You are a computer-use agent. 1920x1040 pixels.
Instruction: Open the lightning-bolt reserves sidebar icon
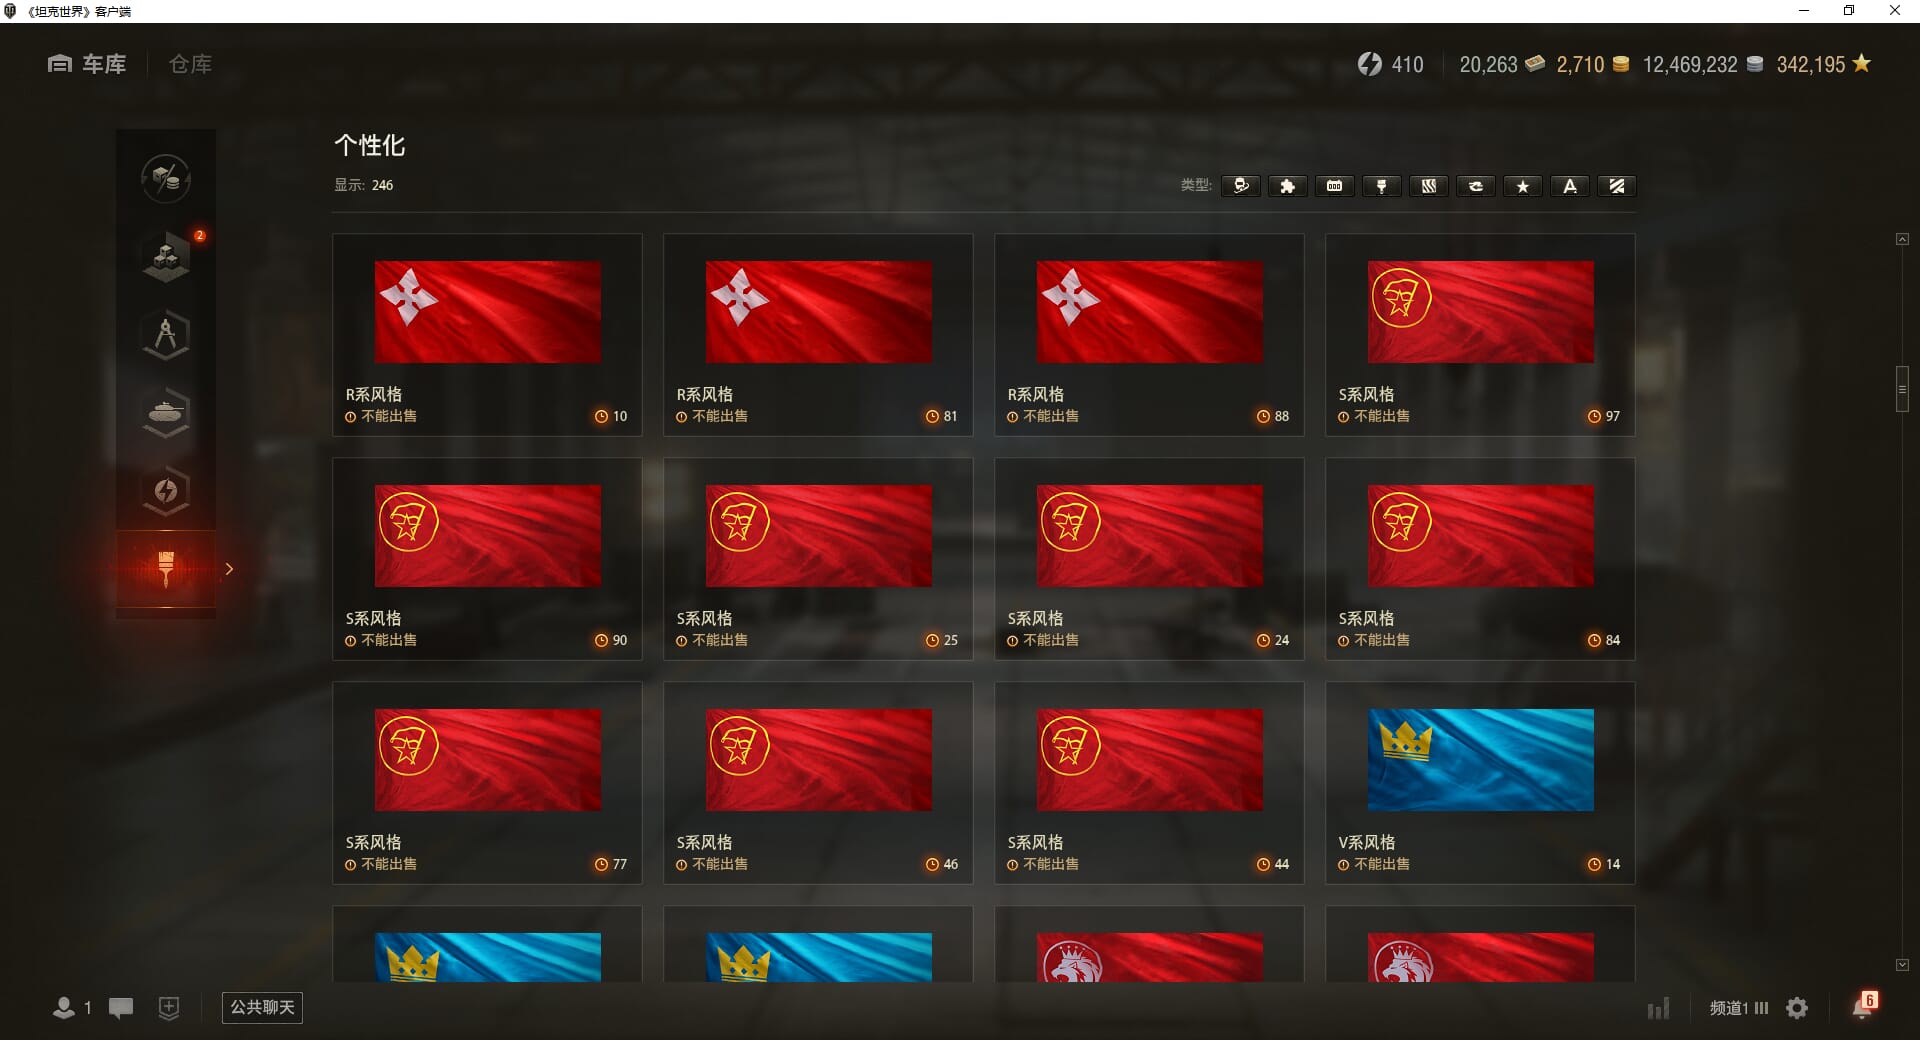coord(166,491)
